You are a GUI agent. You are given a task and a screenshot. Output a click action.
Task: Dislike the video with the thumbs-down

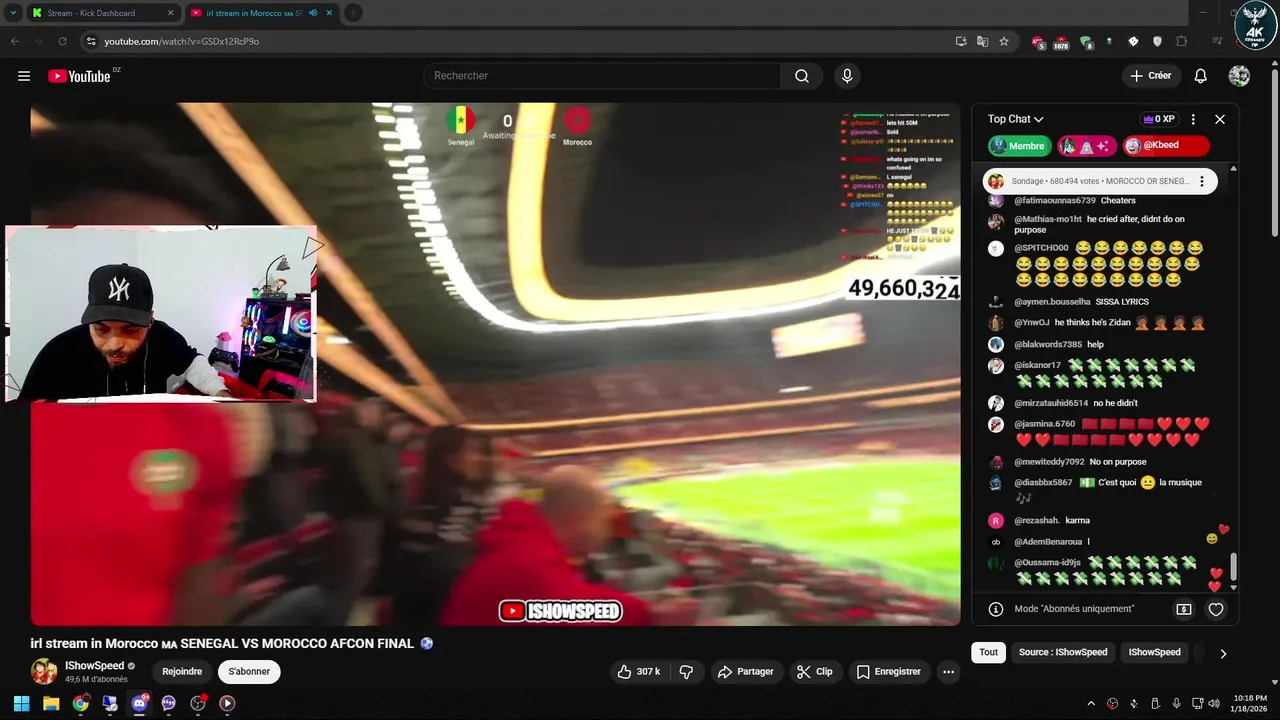[x=686, y=672]
